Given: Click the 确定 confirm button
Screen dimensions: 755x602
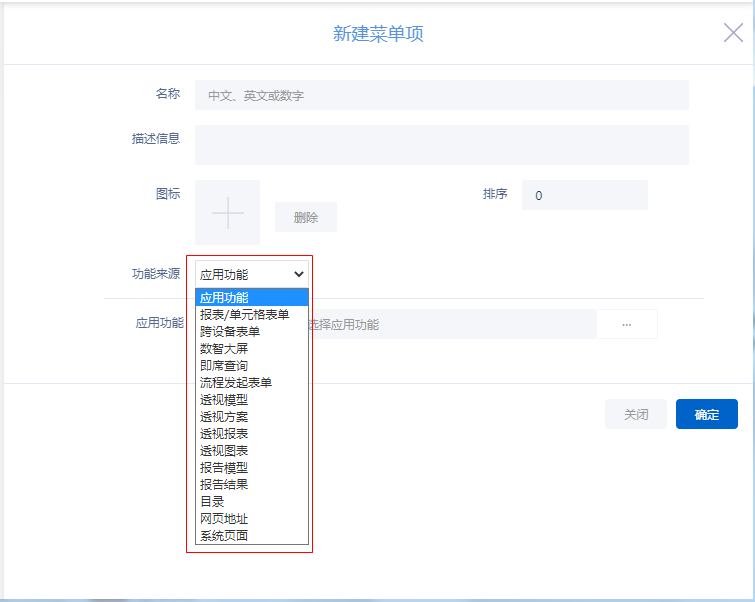Looking at the screenshot, I should (706, 414).
